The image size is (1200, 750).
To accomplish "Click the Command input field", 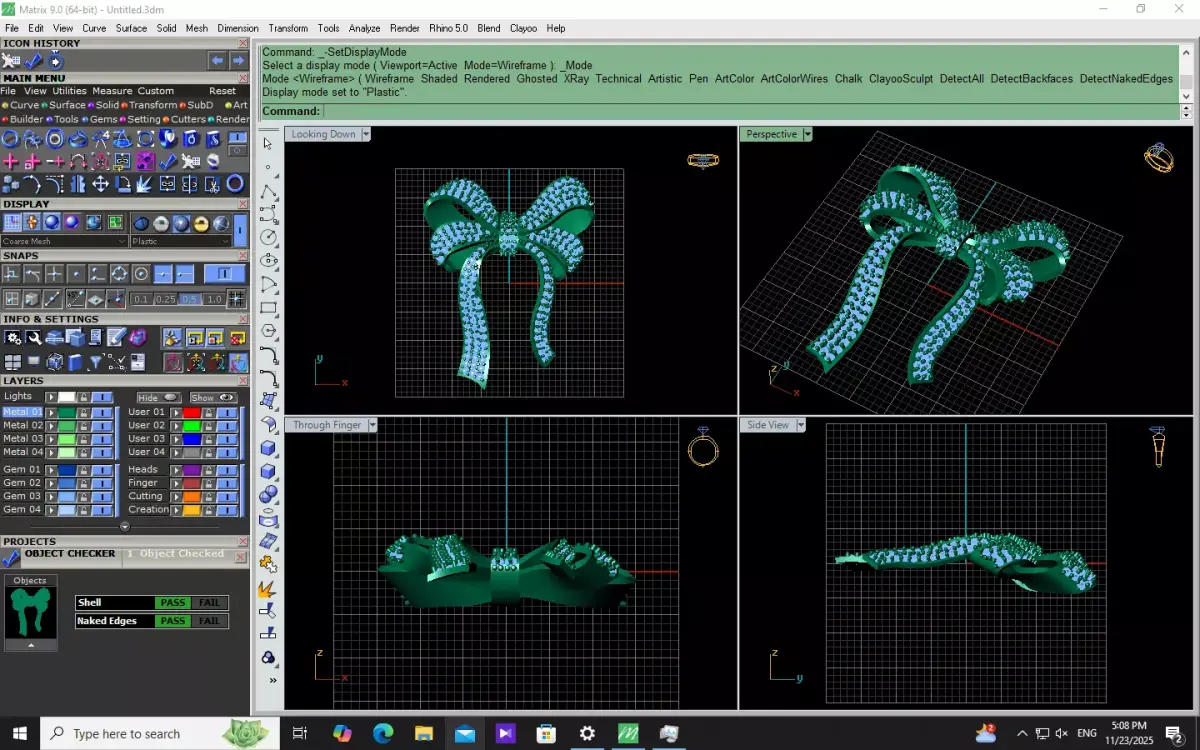I will (x=750, y=112).
